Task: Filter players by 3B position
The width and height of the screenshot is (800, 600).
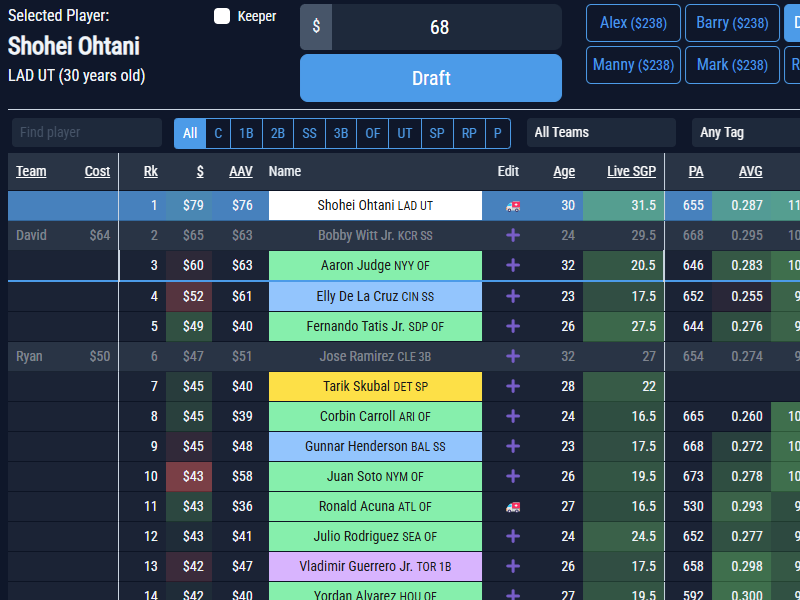Action: click(341, 134)
